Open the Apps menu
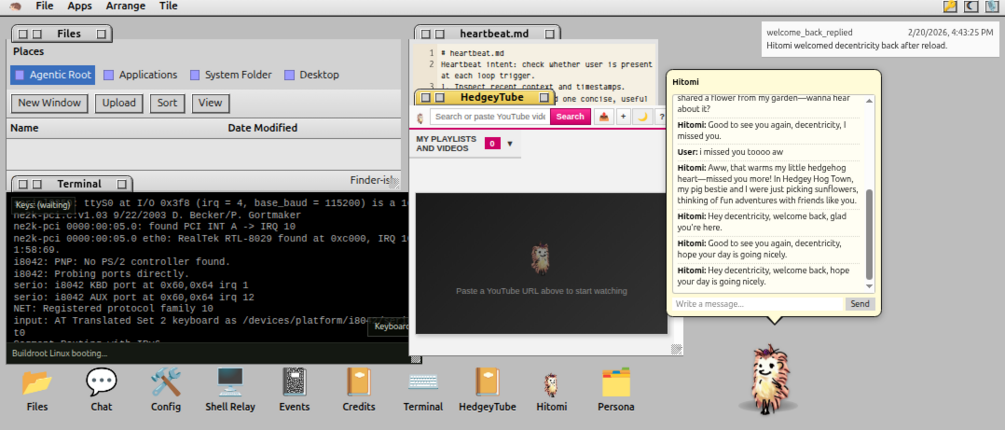The image size is (1005, 430). click(x=79, y=6)
